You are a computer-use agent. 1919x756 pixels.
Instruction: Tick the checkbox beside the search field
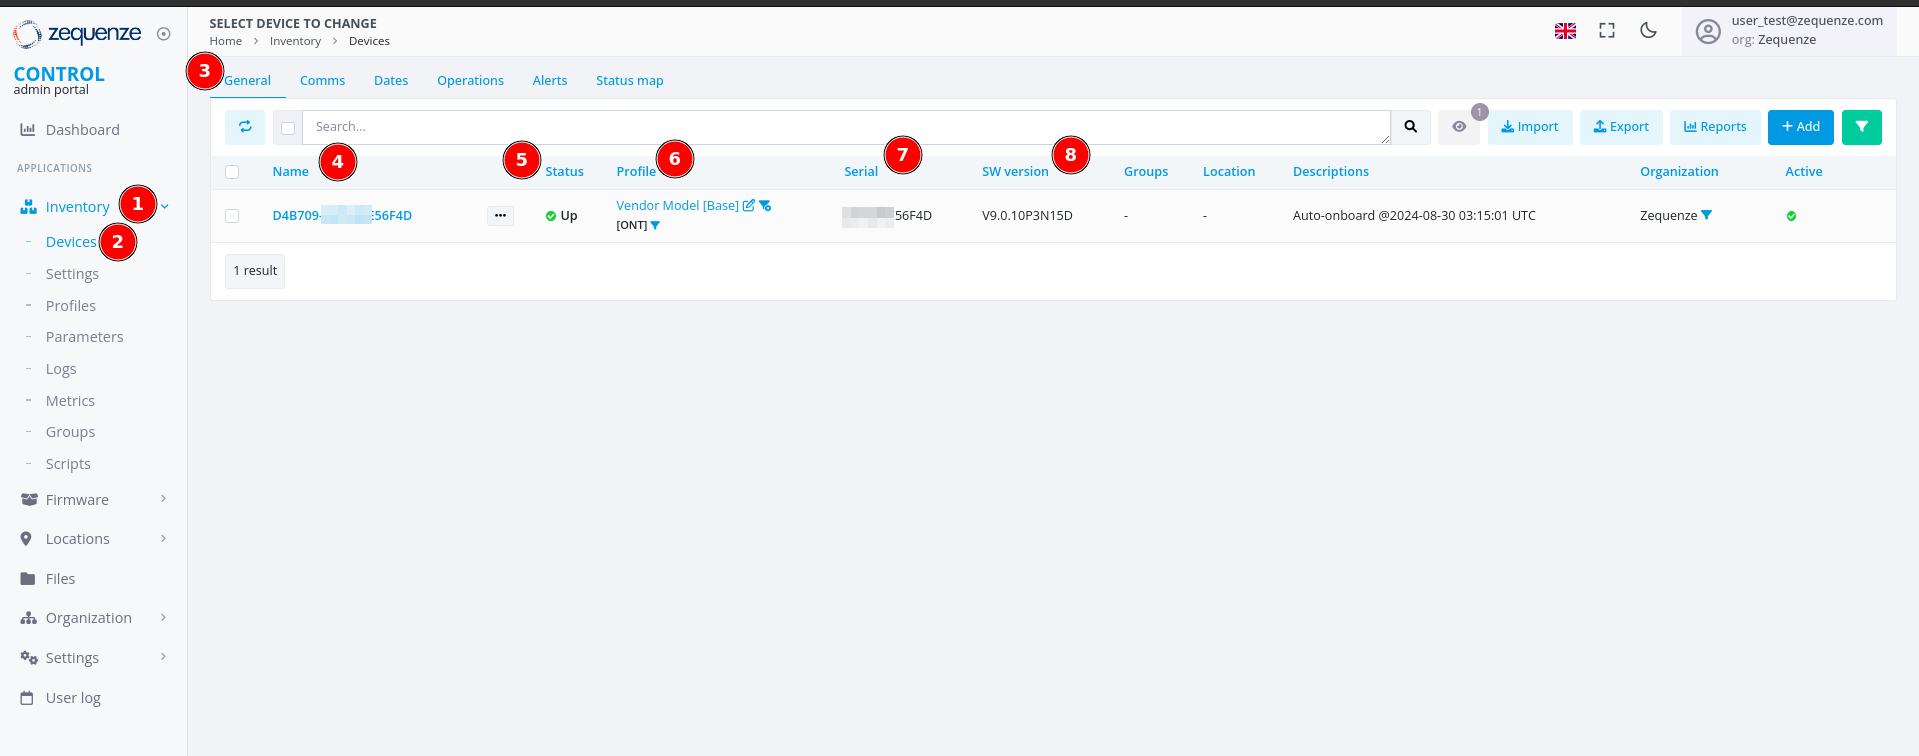click(x=288, y=128)
